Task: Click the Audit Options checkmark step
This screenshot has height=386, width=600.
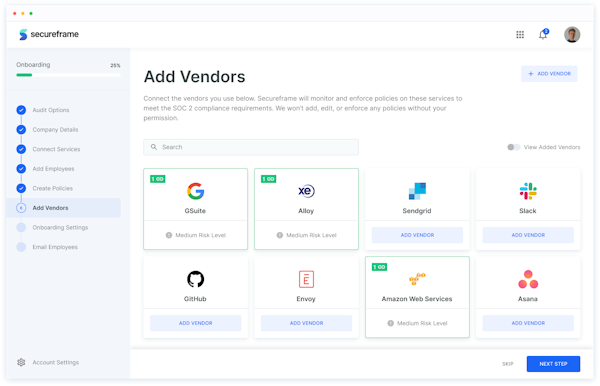Action: pyautogui.click(x=21, y=110)
